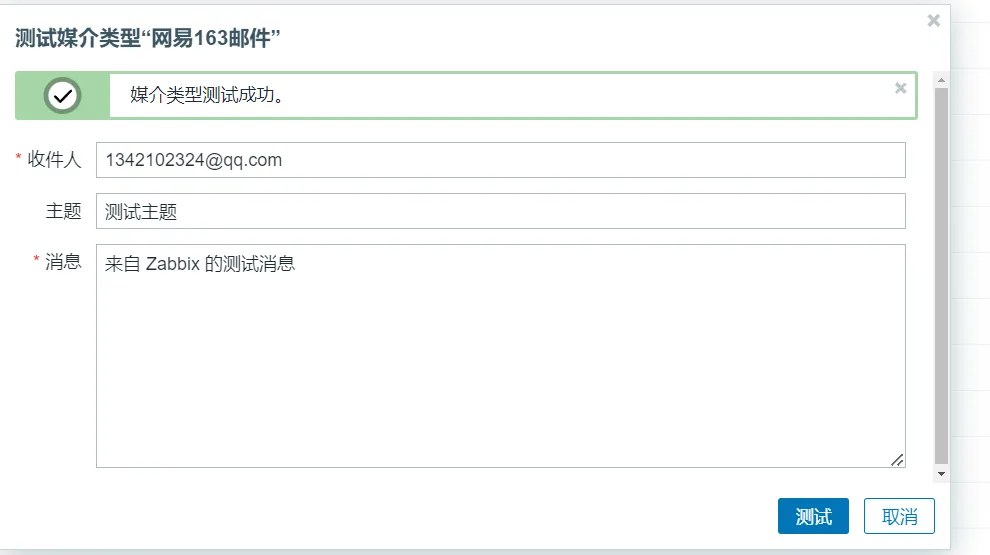This screenshot has width=990, height=555.
Task: Click the red asterisk beside 收件人
Action: point(18,159)
